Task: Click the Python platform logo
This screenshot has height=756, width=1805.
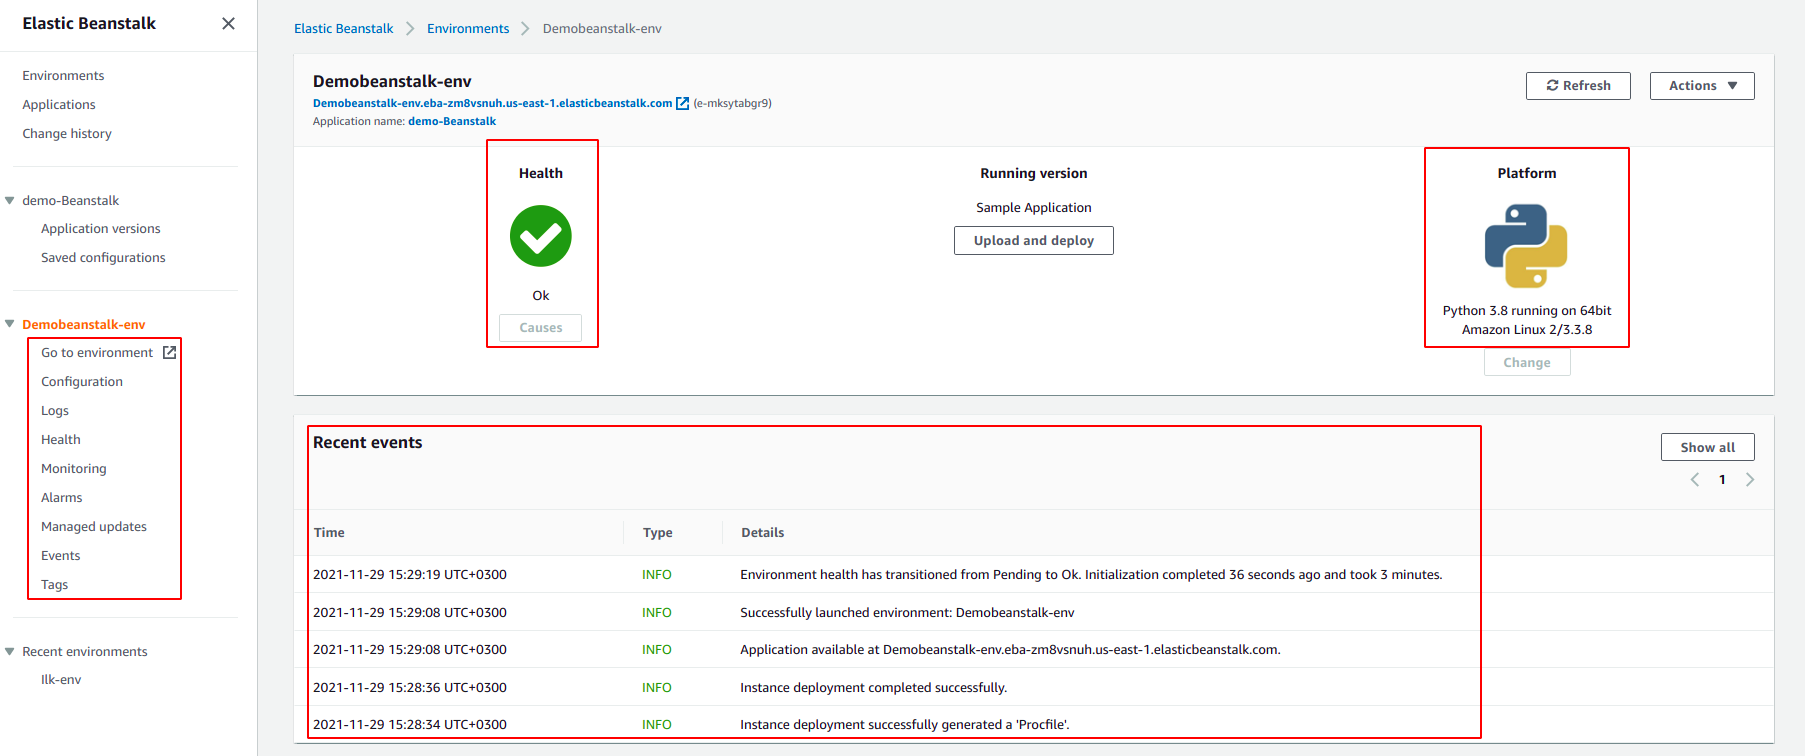Action: click(1526, 246)
